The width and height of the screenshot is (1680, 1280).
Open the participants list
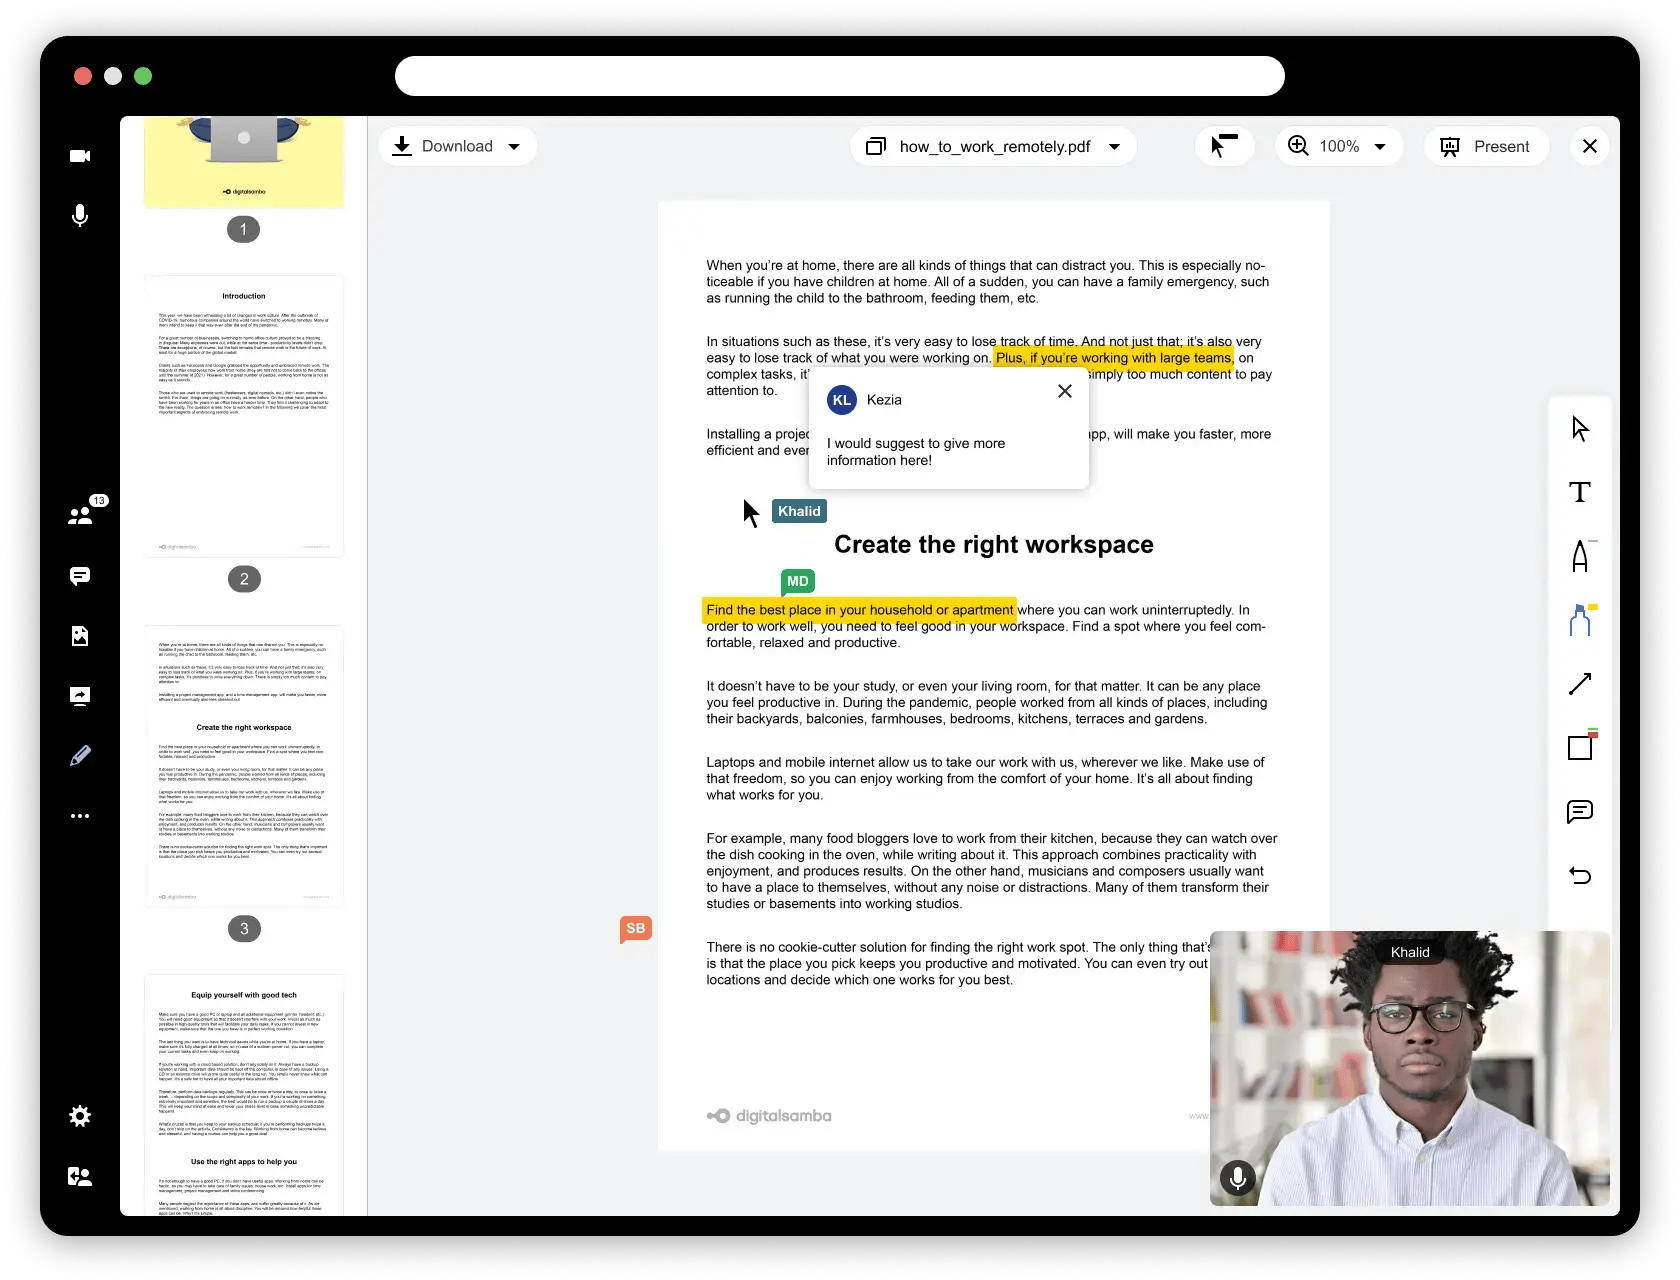80,514
